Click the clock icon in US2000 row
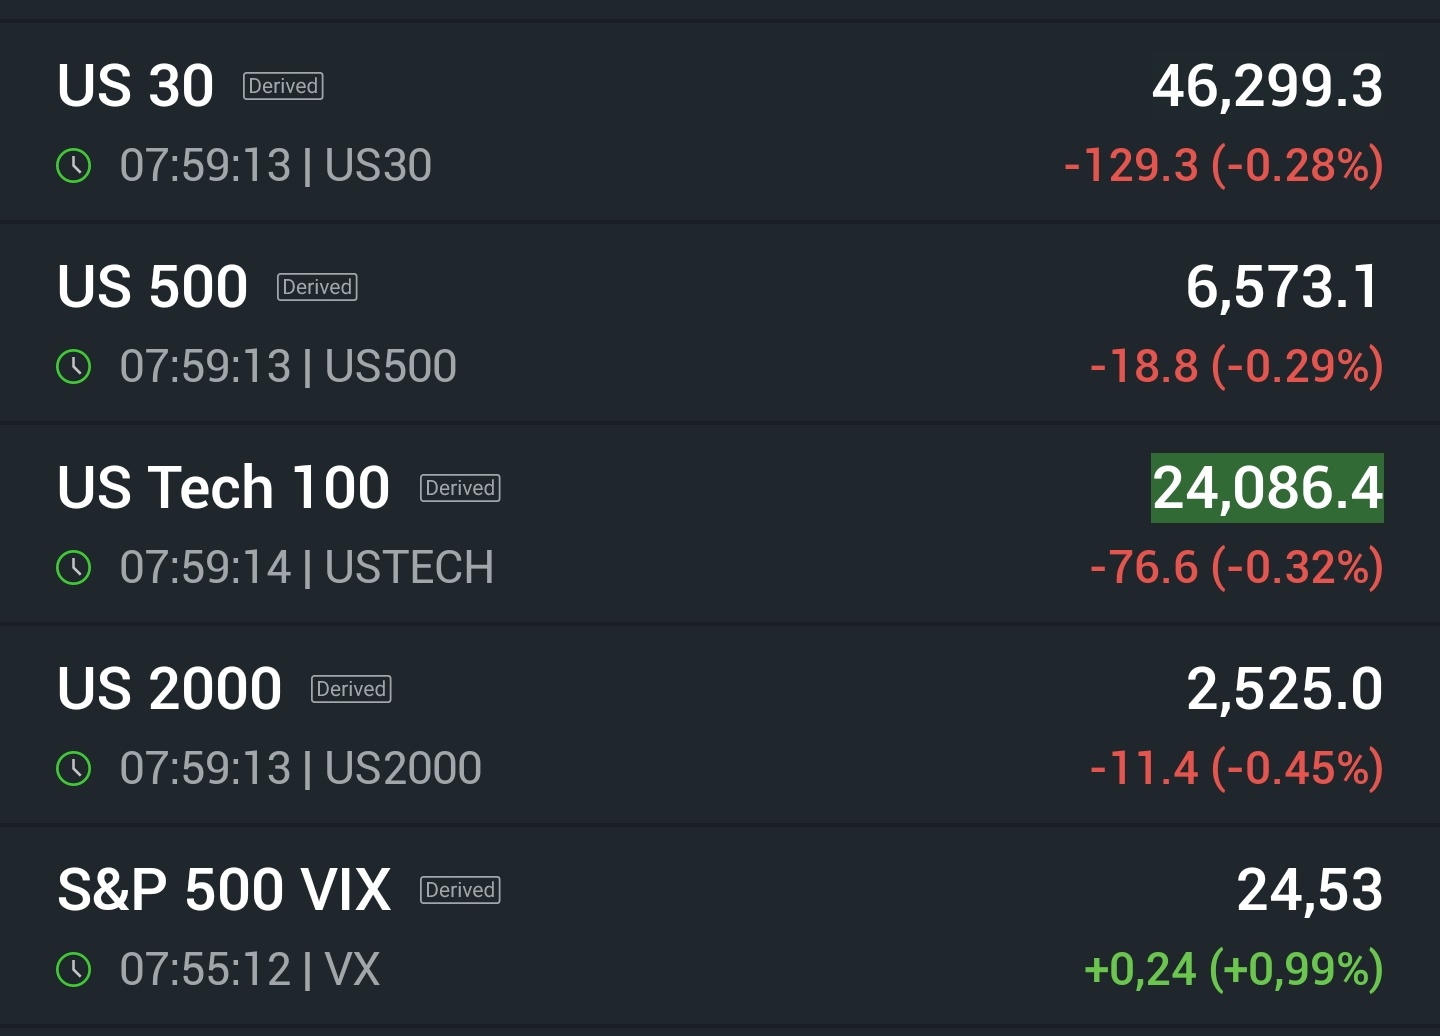The image size is (1440, 1036). tap(74, 768)
